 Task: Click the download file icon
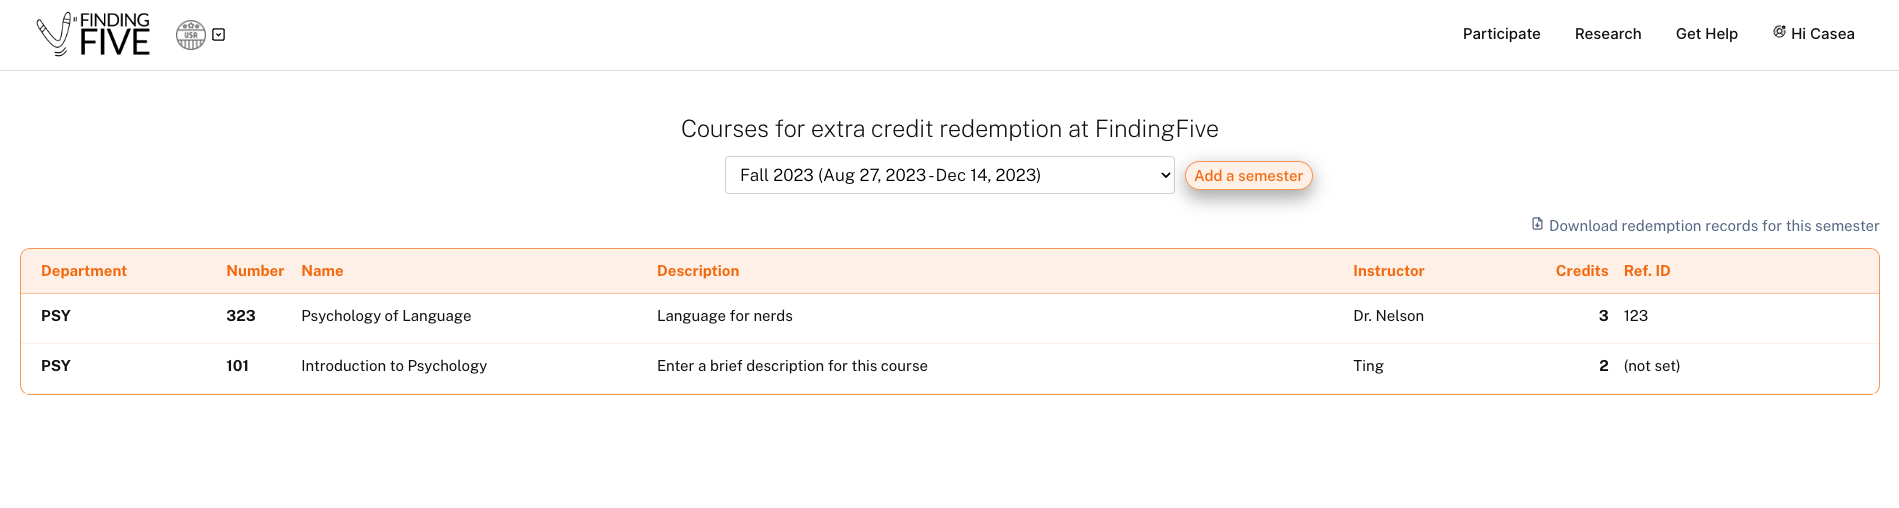[x=1537, y=224]
